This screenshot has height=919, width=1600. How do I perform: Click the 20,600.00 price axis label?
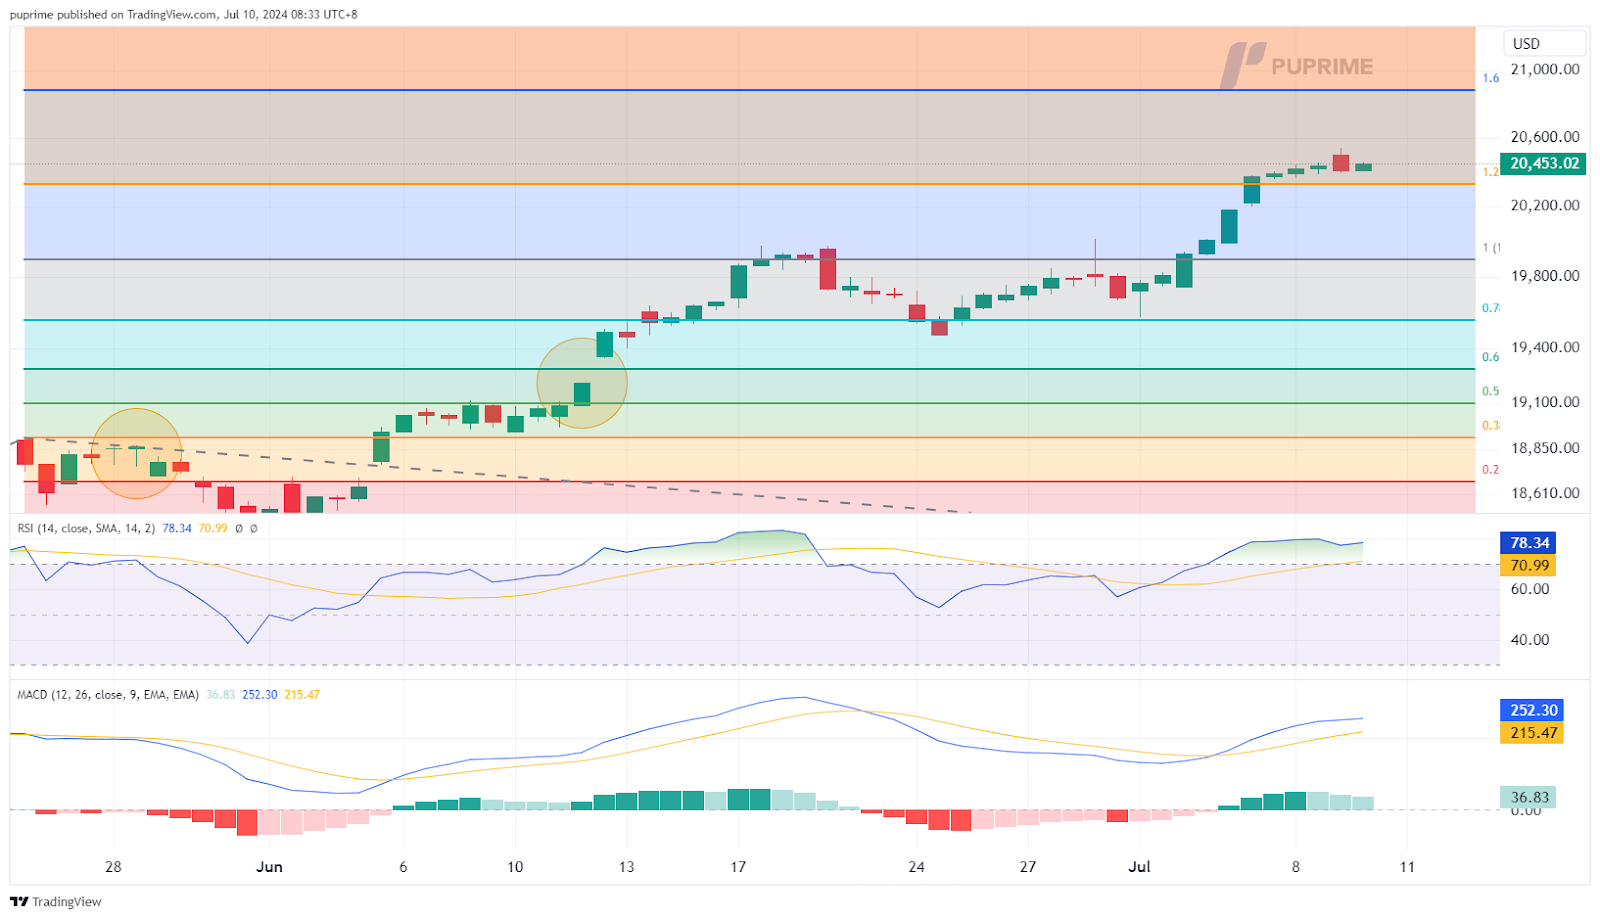tap(1545, 137)
